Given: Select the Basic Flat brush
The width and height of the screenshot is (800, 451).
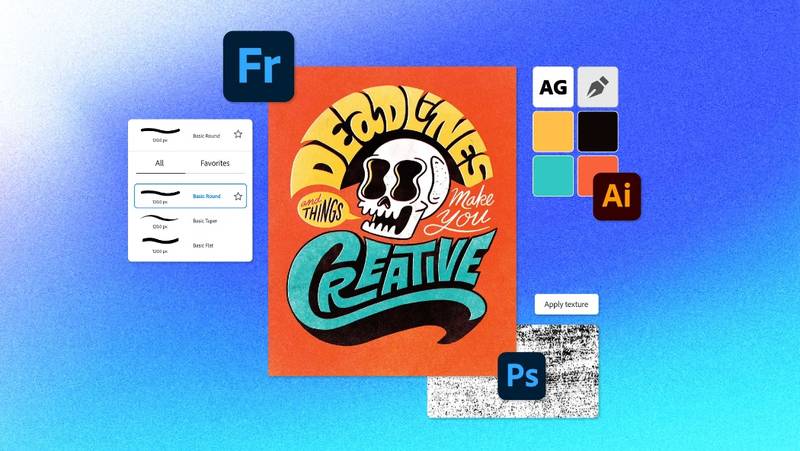Looking at the screenshot, I should (x=190, y=245).
